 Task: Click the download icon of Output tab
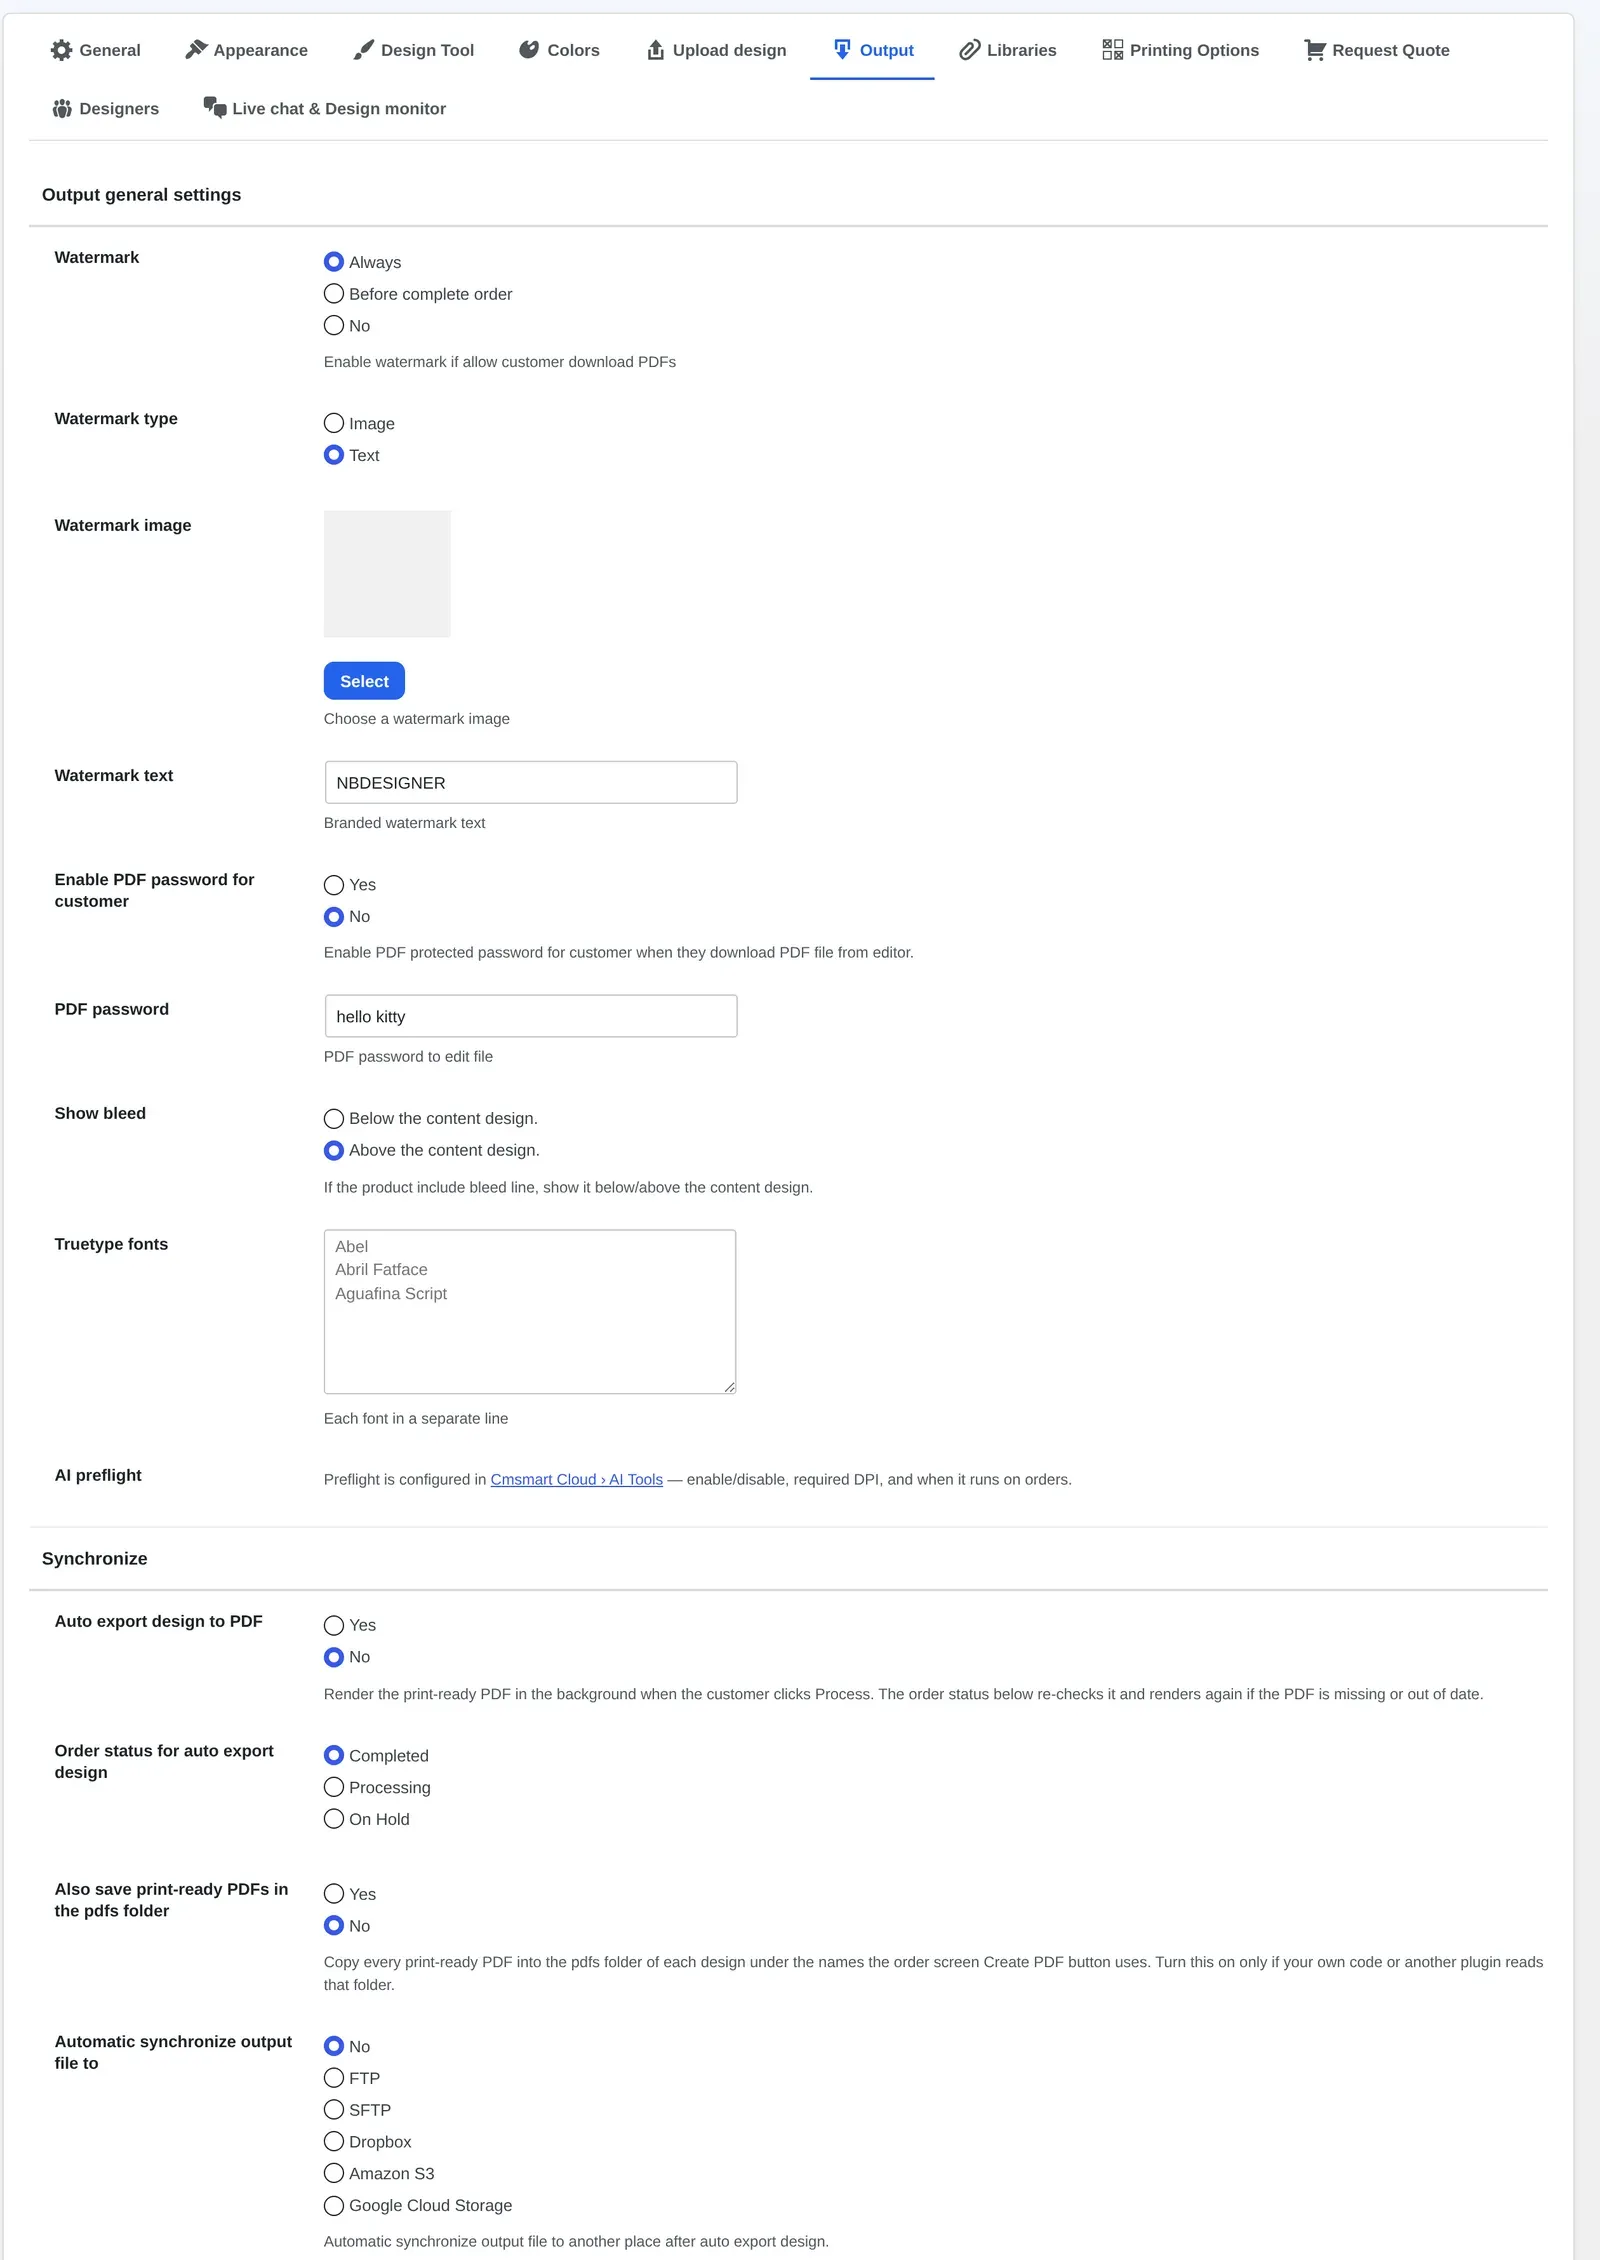tap(843, 50)
